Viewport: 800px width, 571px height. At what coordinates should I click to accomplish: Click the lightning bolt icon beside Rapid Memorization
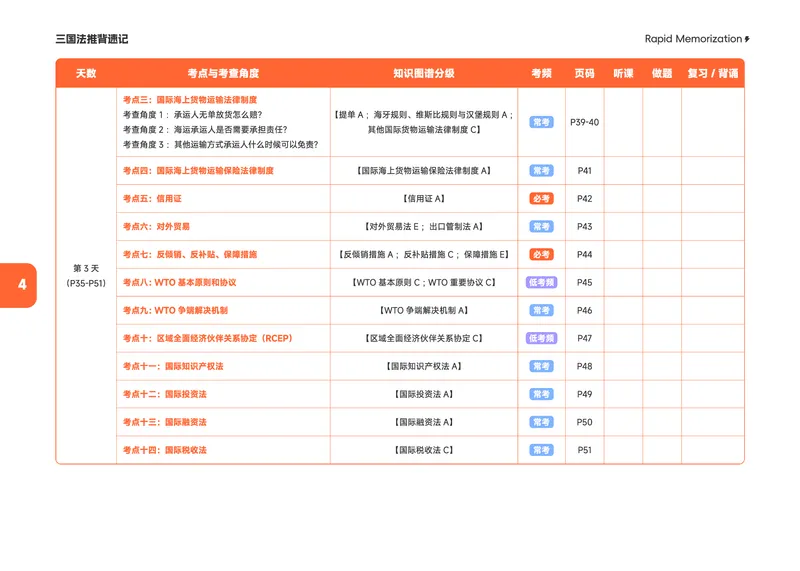tap(747, 39)
